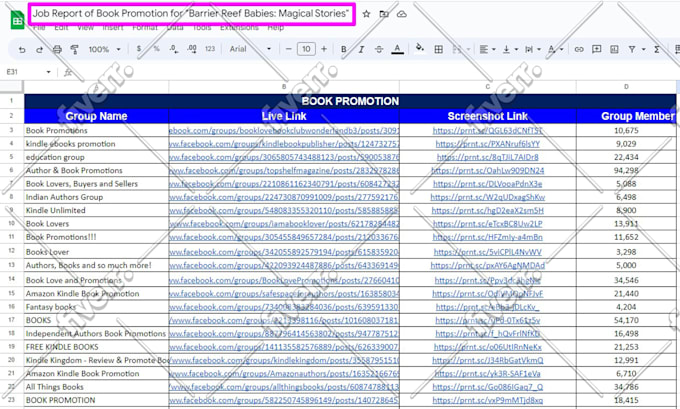Screen dimensions: 680x409
Task: Toggle bold formatting
Action: click(x=343, y=49)
